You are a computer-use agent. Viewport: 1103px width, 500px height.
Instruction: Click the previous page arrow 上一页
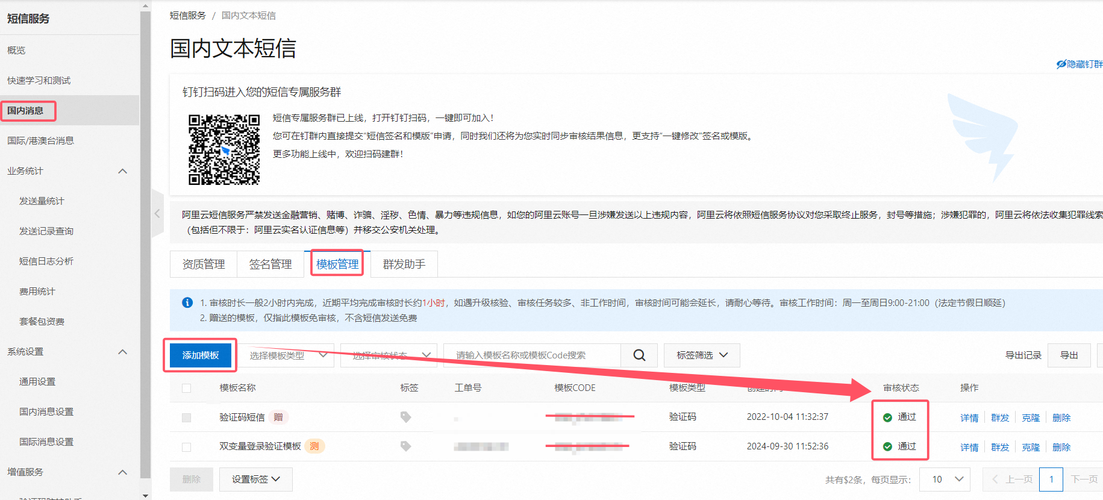[x=1012, y=480]
